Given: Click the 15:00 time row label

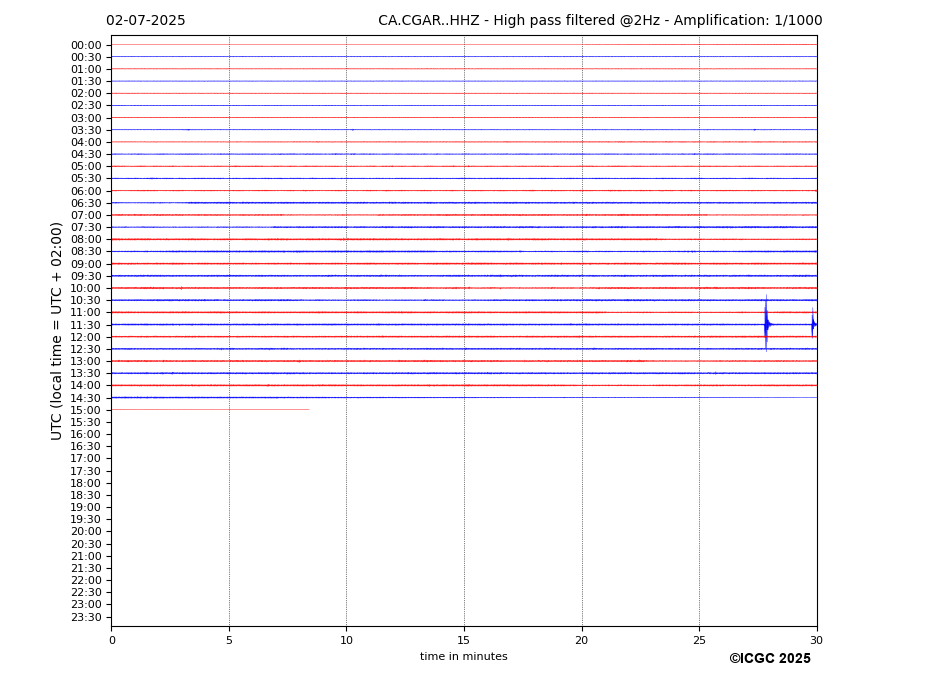Looking at the screenshot, I should click(86, 410).
